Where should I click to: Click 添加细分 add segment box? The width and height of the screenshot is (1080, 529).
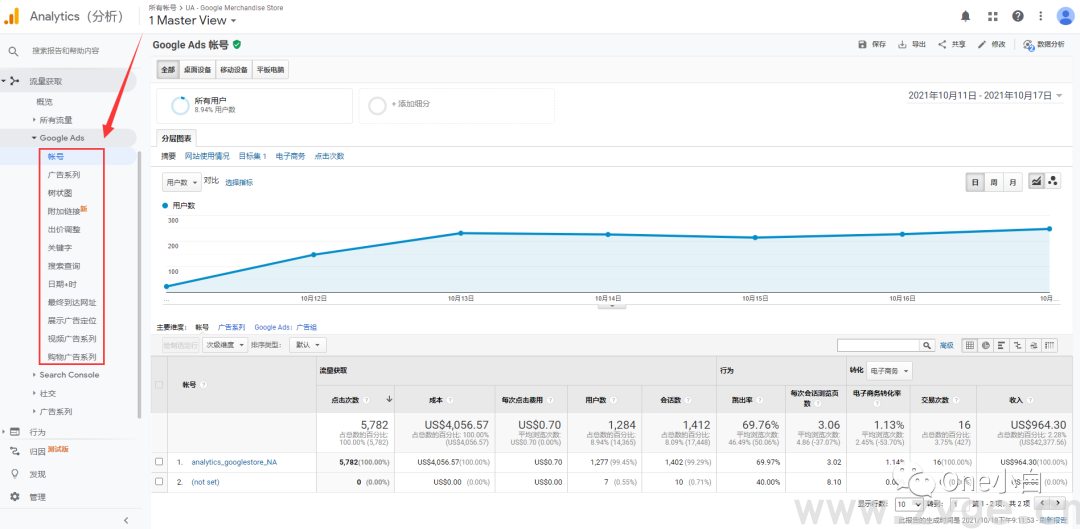click(456, 105)
